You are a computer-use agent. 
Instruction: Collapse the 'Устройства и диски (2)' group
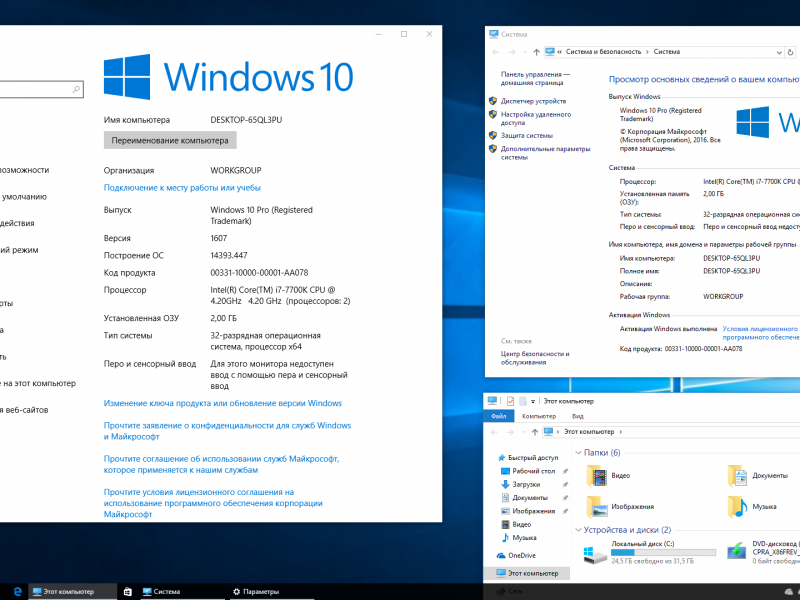[x=579, y=530]
